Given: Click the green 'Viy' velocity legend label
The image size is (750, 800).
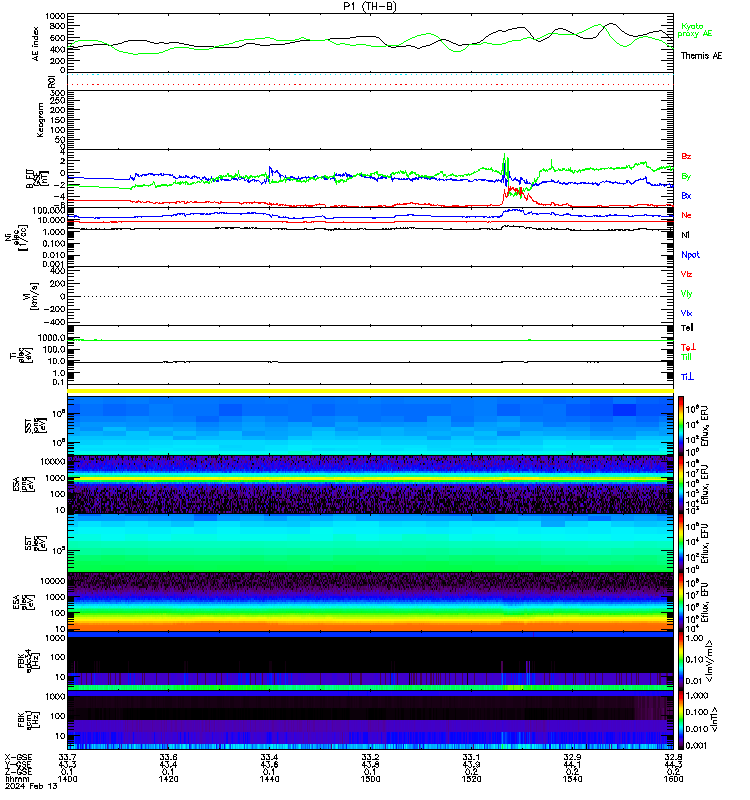Looking at the screenshot, I should click(x=686, y=294).
